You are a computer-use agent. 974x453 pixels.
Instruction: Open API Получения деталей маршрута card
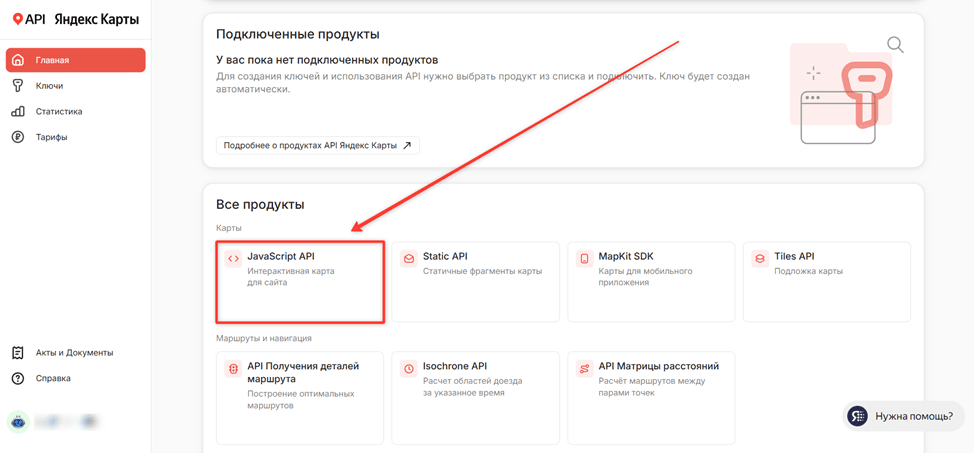pyautogui.click(x=299, y=398)
